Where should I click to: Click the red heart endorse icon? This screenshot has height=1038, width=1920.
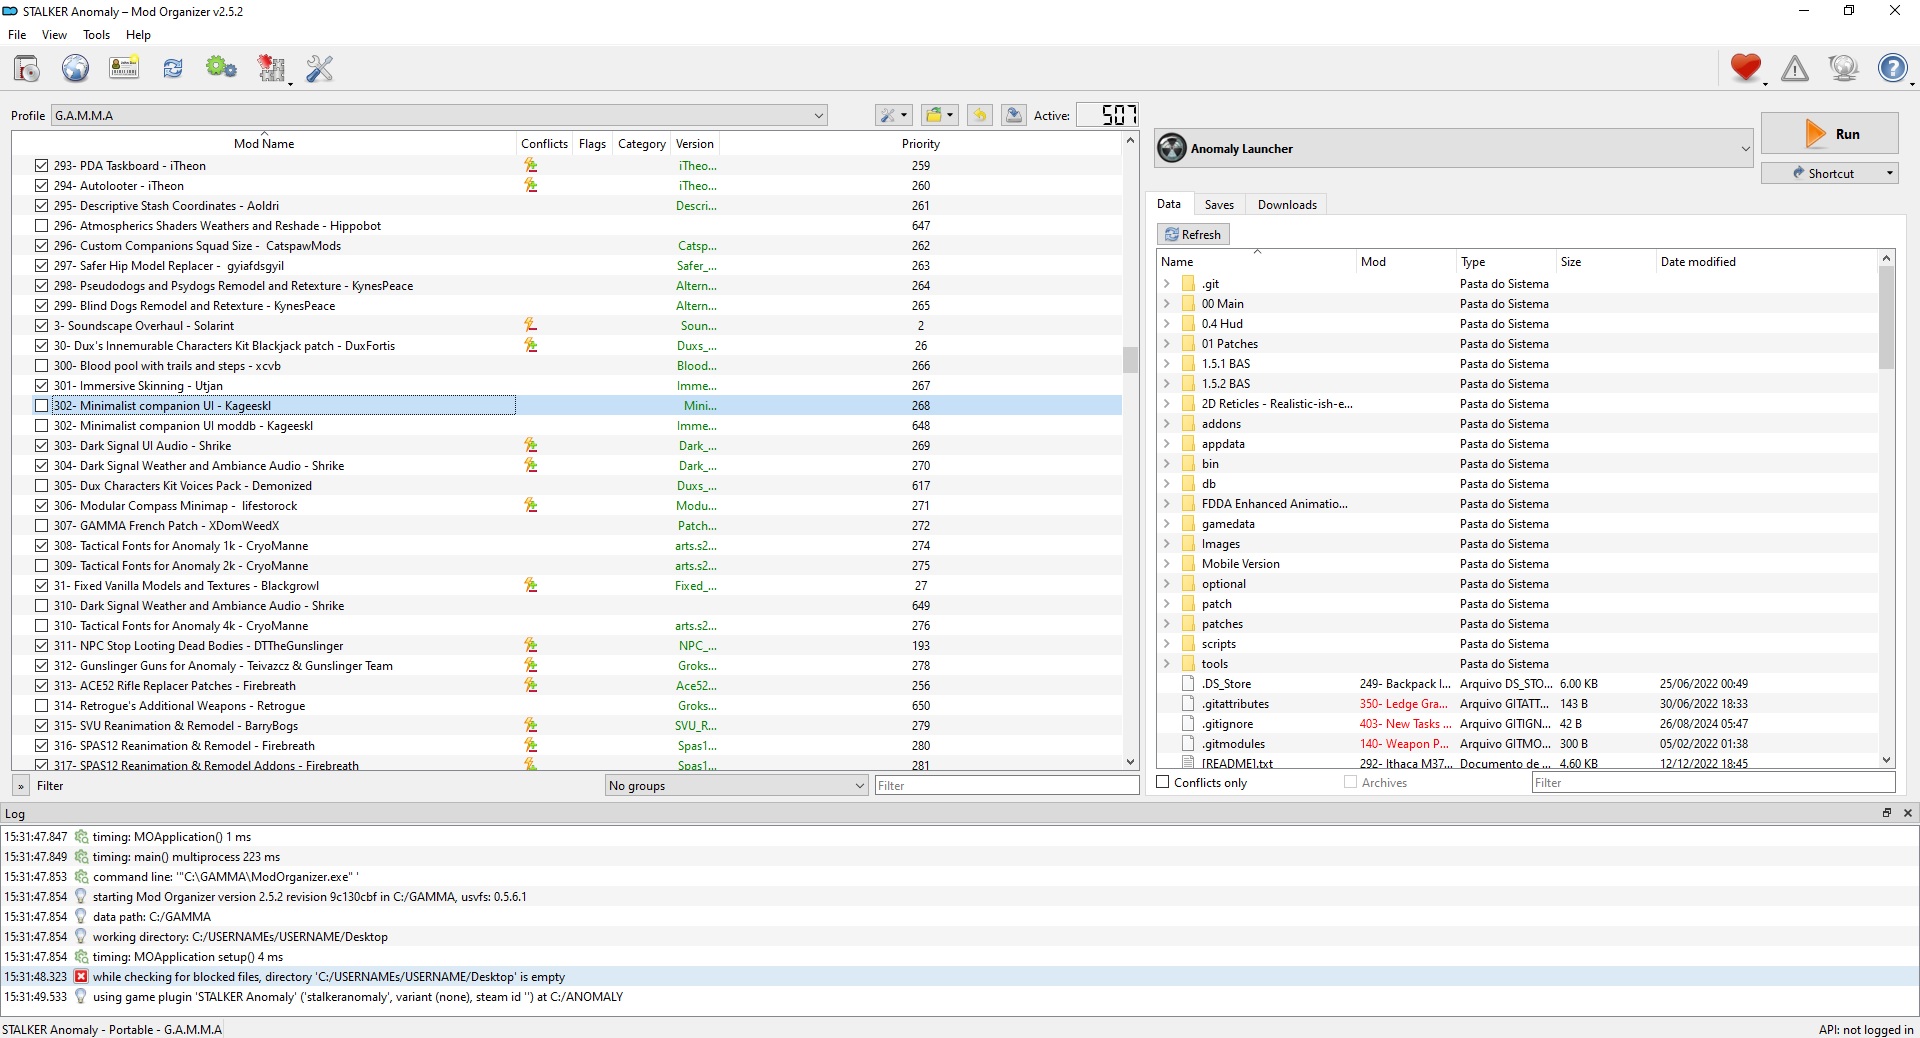[1746, 68]
